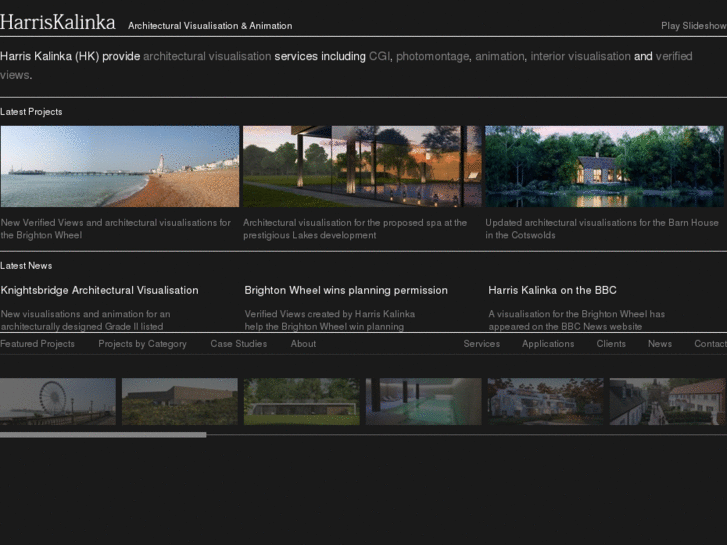Screen dimensions: 727x545
Task: Click Barn House Cotswolds caption
Action: (602, 229)
